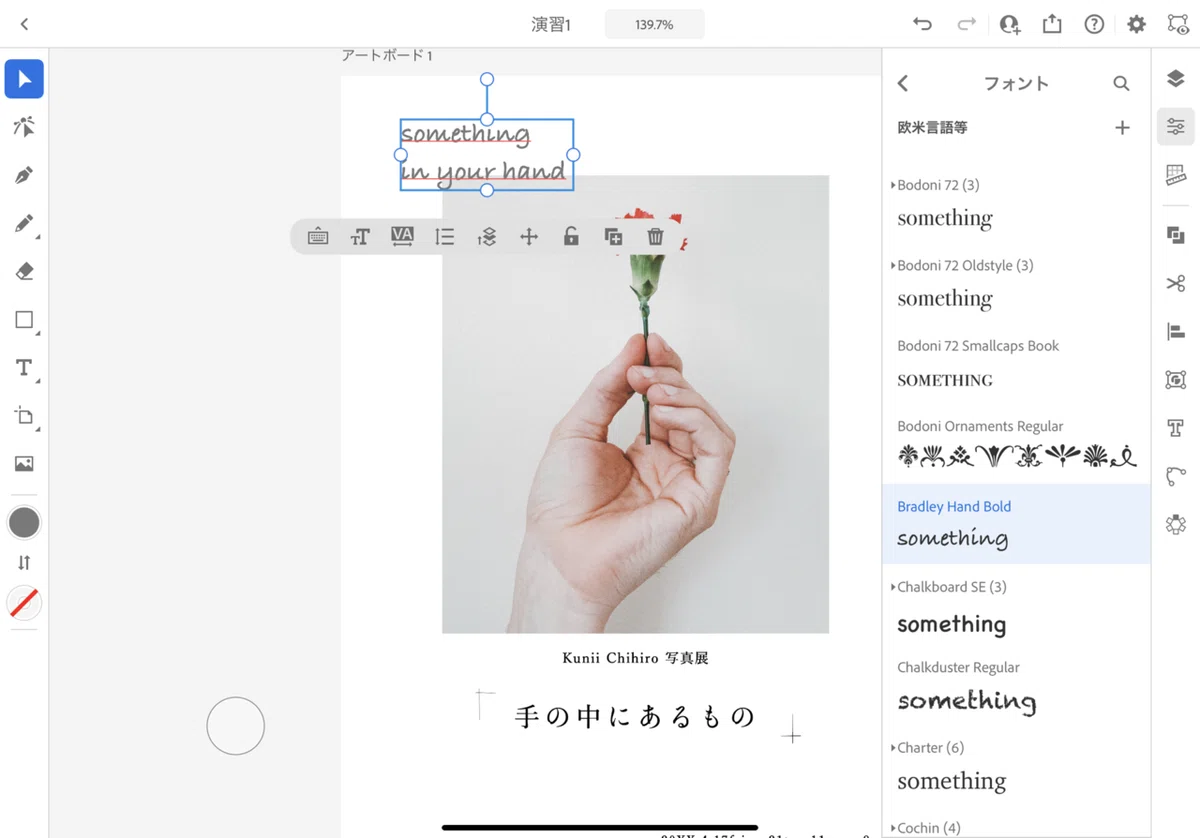Select the Kunii Chihiro 写真展 text

point(635,658)
